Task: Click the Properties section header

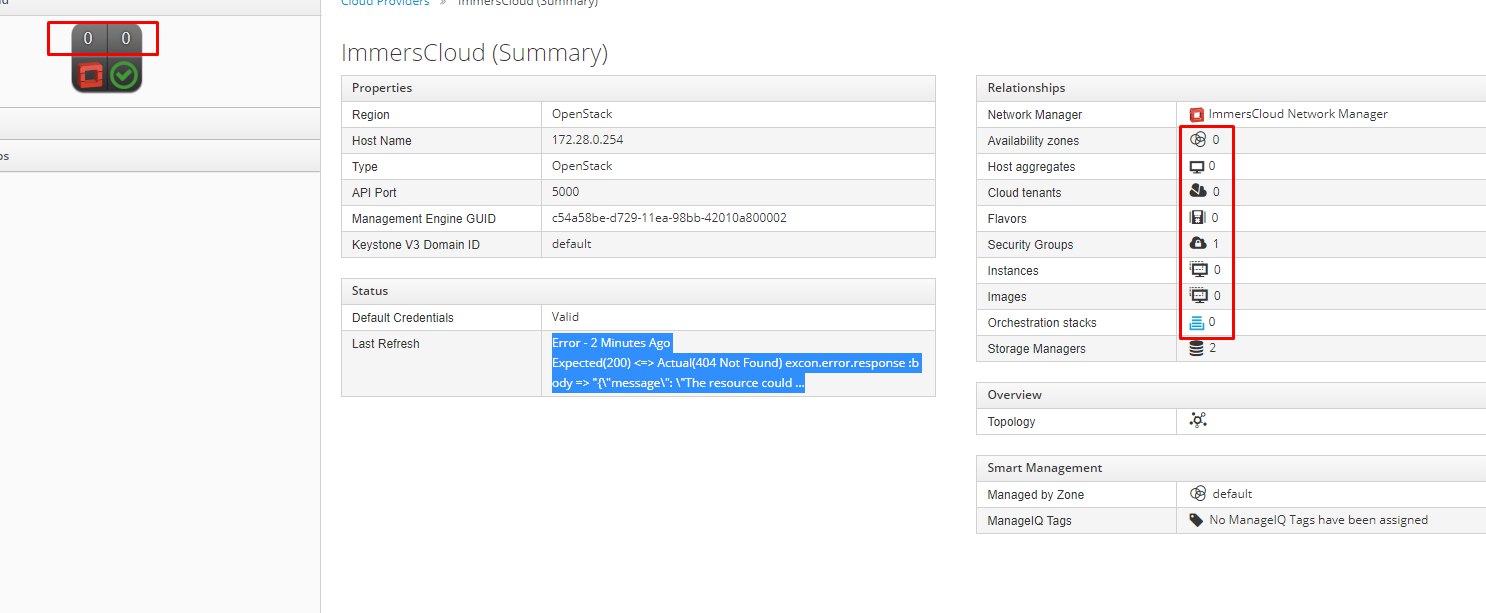Action: pos(638,88)
